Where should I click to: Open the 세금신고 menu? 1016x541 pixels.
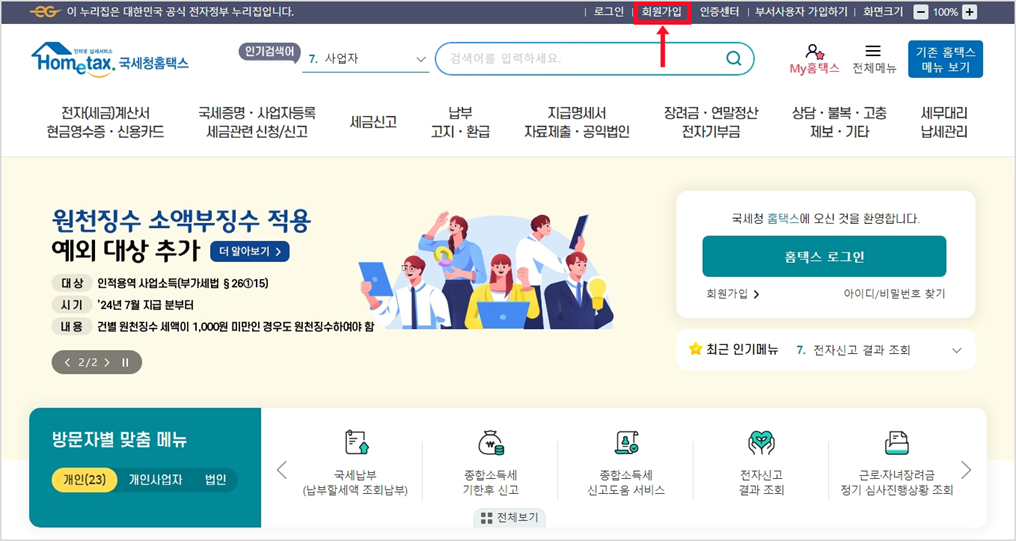click(373, 122)
